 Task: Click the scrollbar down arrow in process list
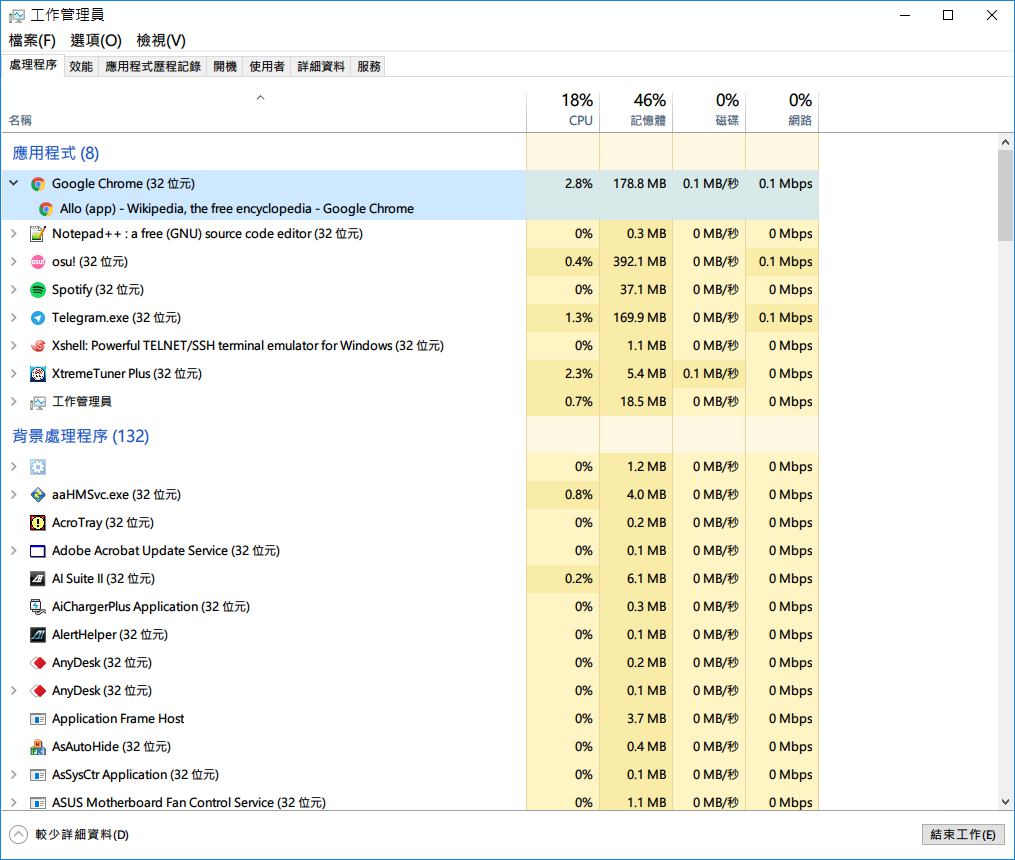coord(1006,801)
